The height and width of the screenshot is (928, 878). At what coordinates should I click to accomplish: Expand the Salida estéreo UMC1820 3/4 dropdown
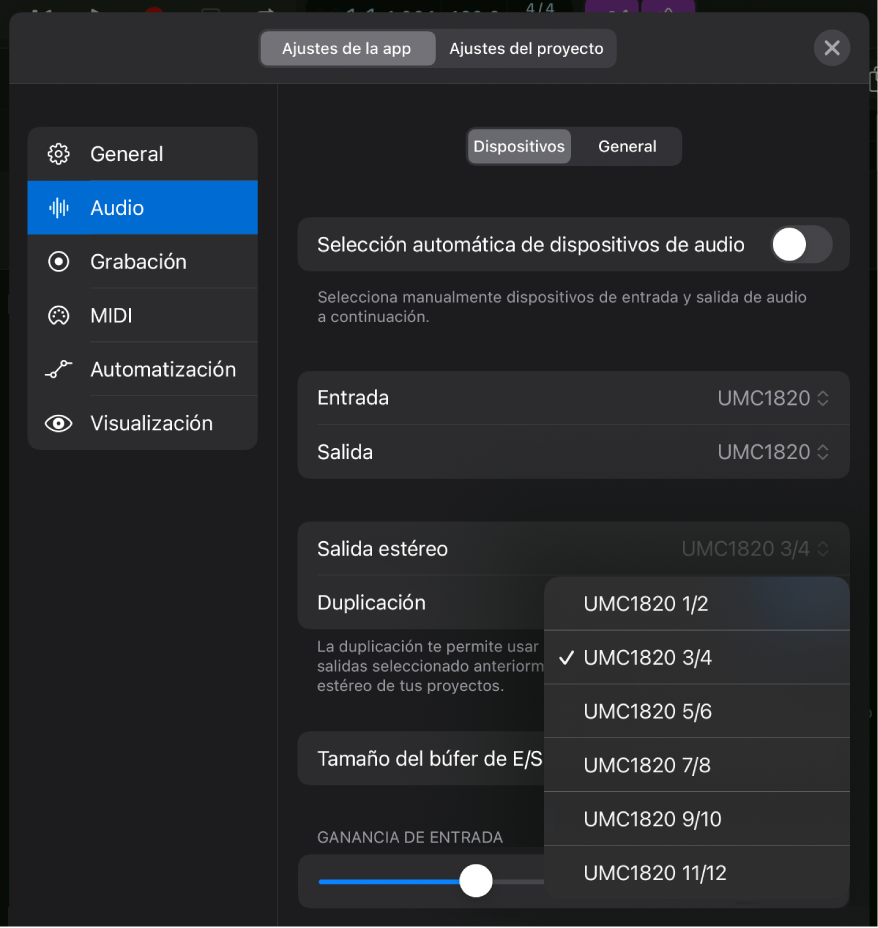755,549
